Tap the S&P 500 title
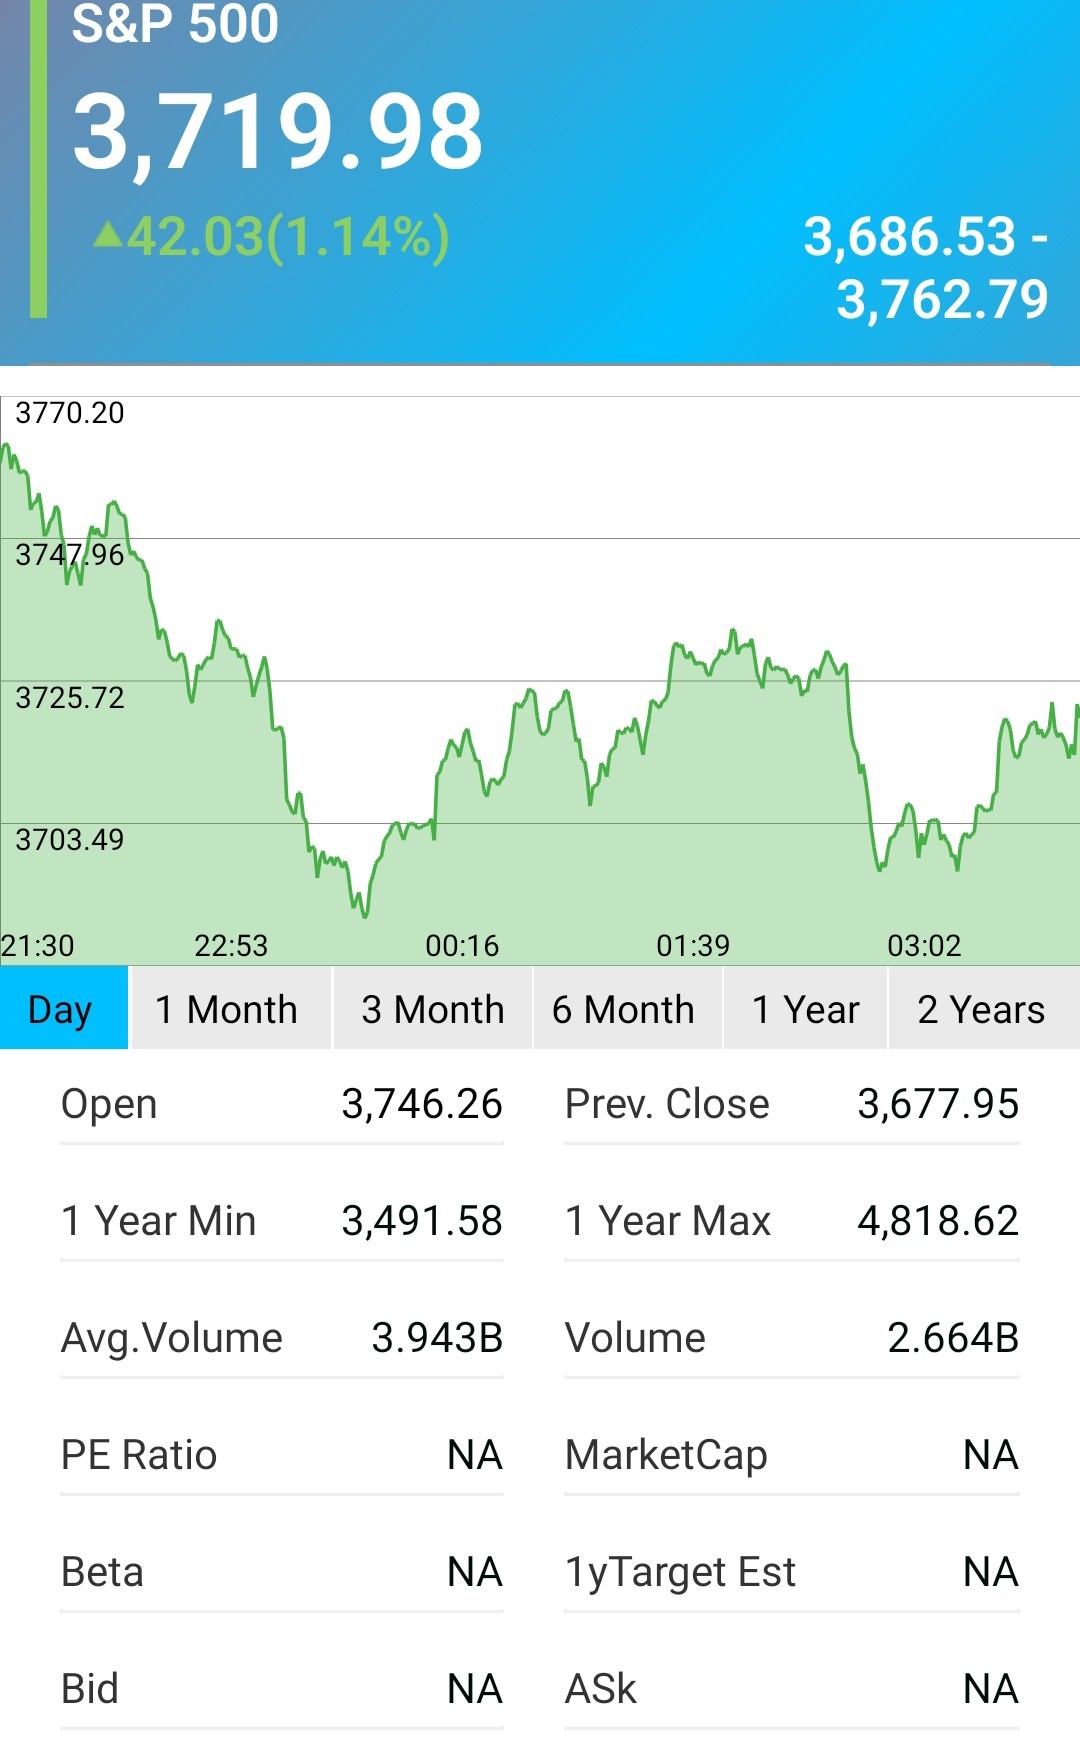Image resolution: width=1080 pixels, height=1757 pixels. [175, 23]
